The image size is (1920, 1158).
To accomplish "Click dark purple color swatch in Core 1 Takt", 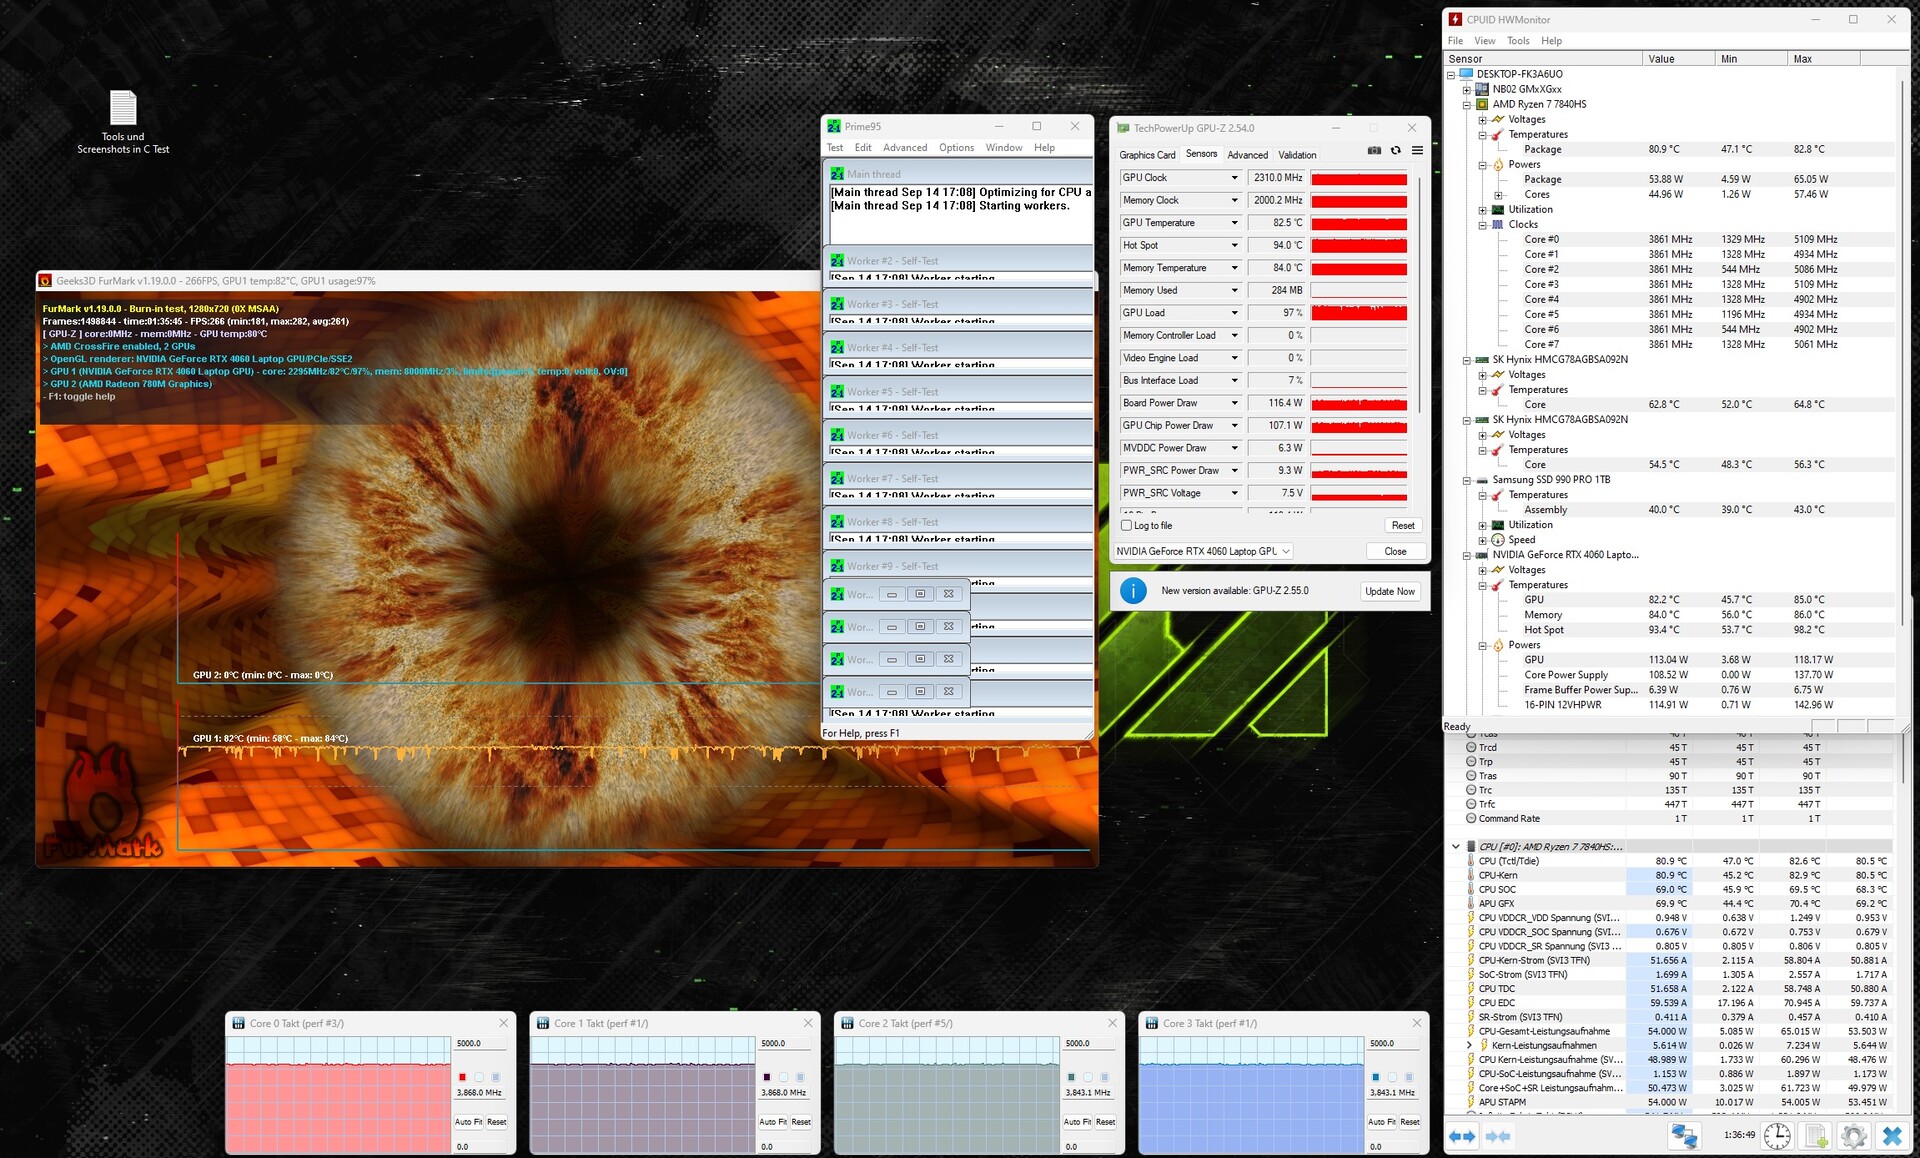I will [767, 1077].
